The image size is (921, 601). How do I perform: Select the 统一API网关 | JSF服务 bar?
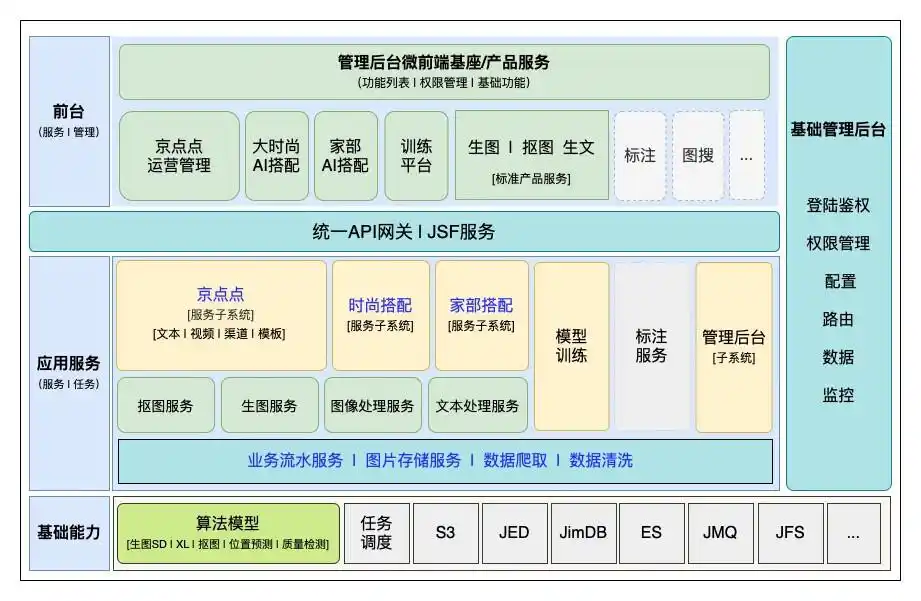point(404,232)
